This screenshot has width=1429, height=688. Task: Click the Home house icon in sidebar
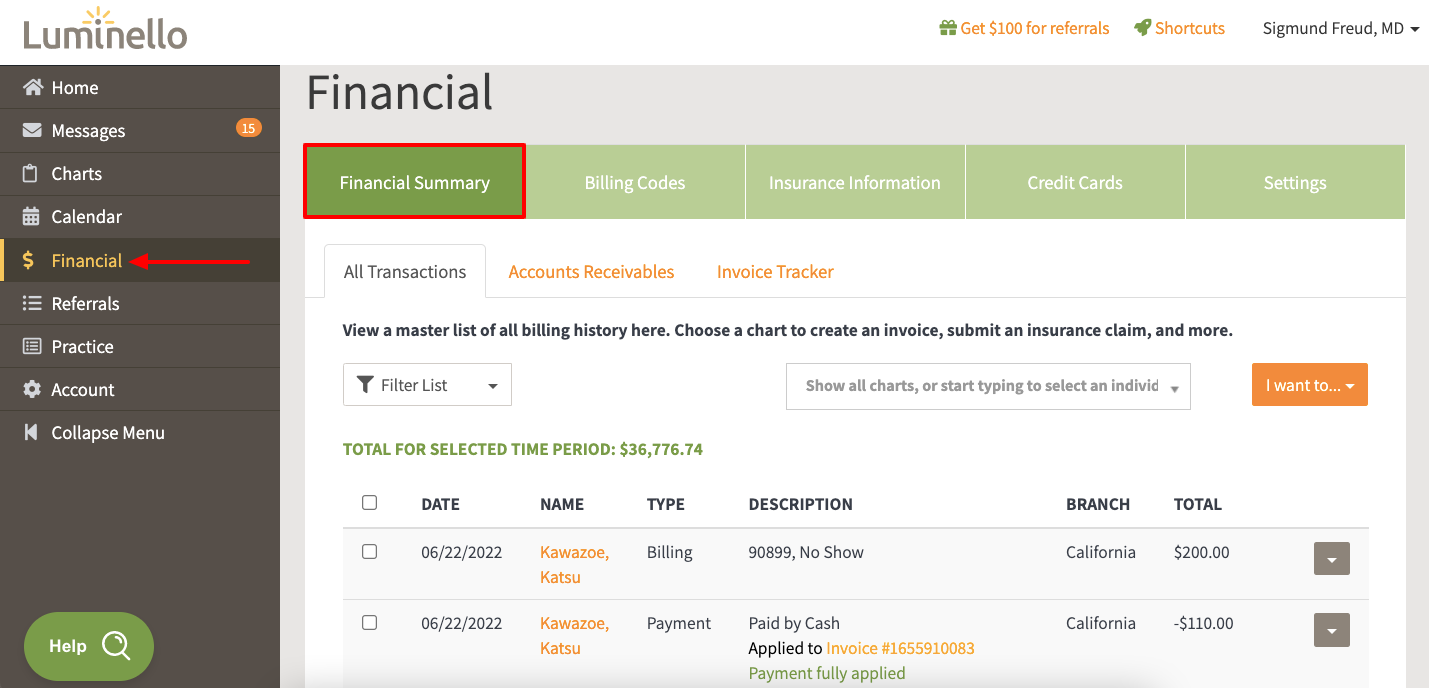tap(32, 88)
